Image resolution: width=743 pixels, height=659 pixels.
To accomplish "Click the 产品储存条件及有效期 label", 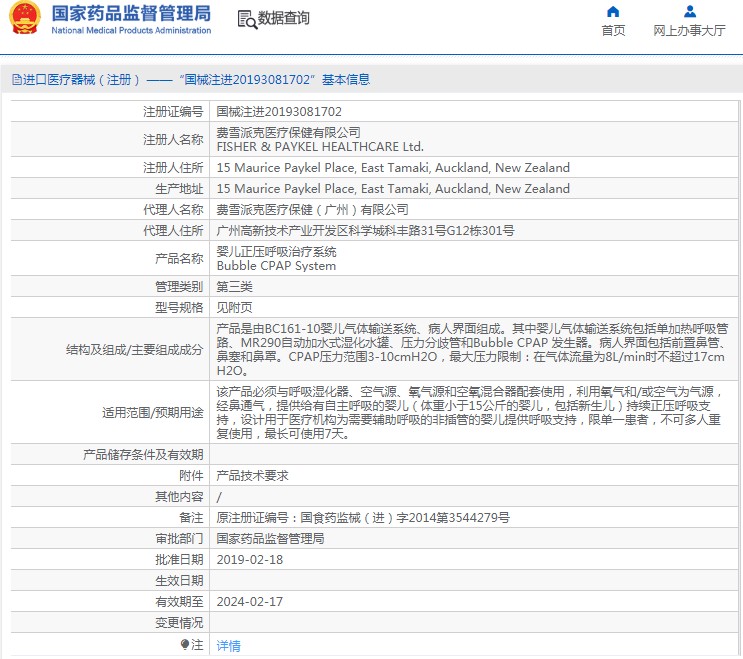I will (x=143, y=455).
